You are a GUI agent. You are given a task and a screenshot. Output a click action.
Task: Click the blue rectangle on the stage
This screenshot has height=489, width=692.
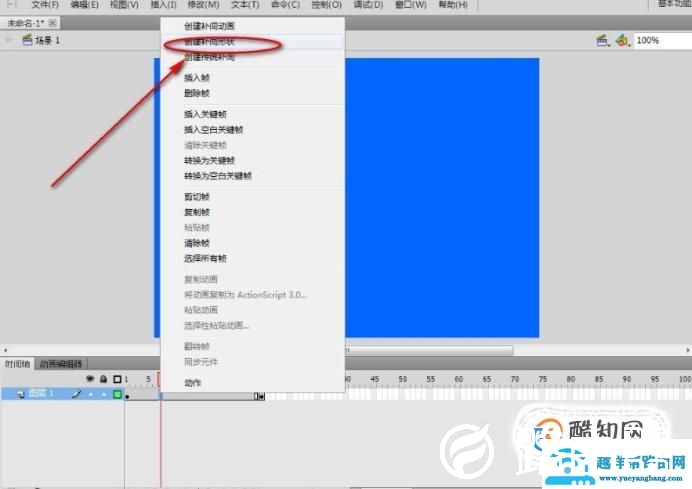[441, 198]
